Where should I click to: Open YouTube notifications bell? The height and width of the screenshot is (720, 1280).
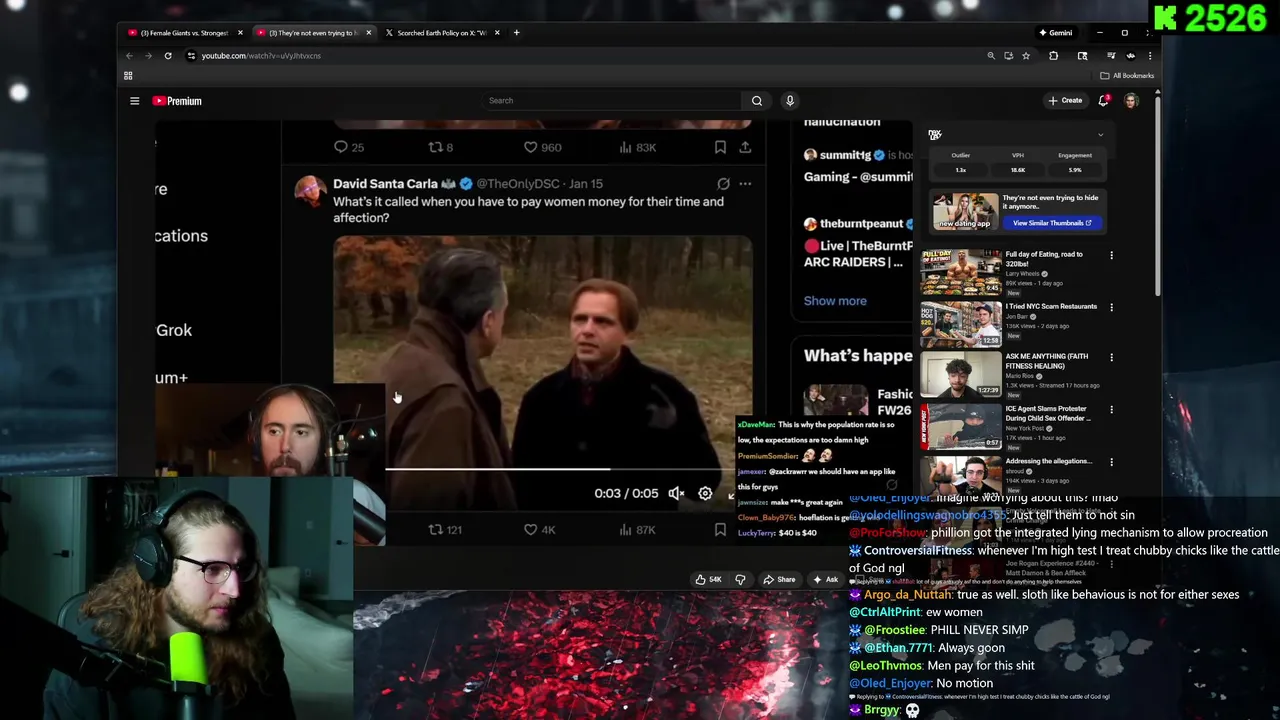pyautogui.click(x=1104, y=100)
